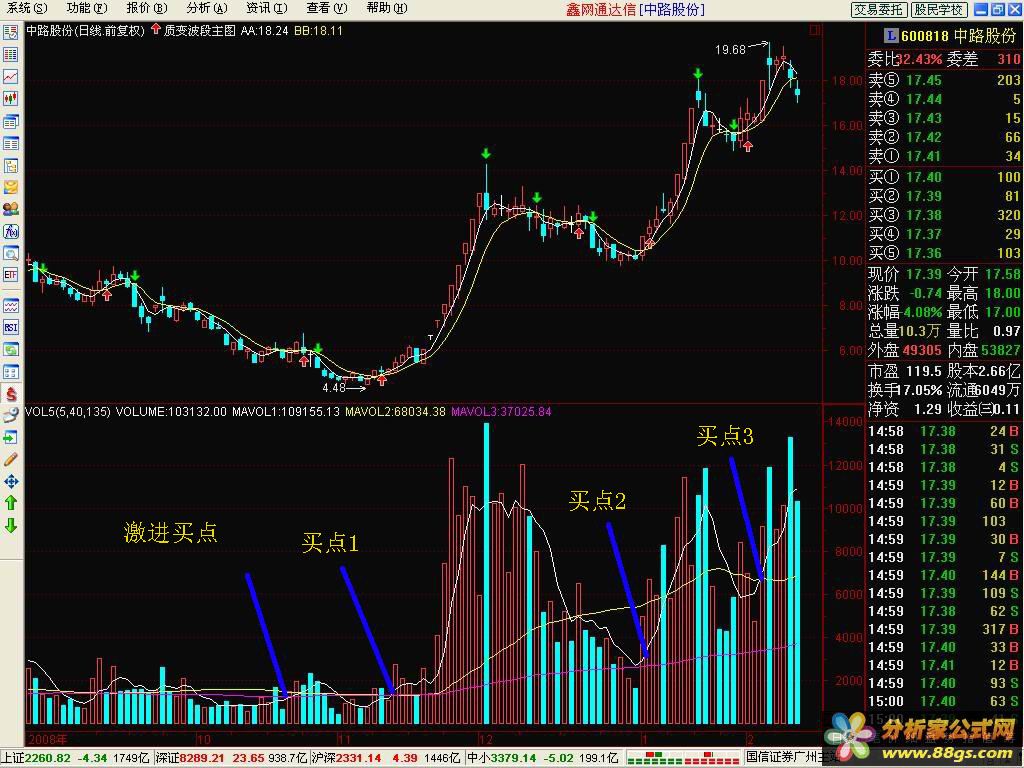This screenshot has width=1024, height=768.
Task: Click the blue report table sidebar icon
Action: 10,144
